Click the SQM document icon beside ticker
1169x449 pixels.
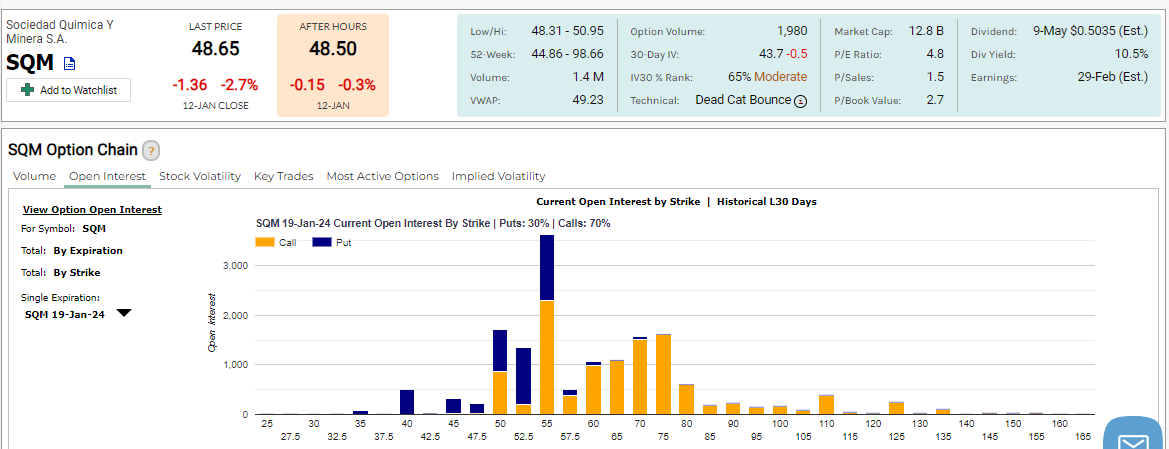pos(69,63)
